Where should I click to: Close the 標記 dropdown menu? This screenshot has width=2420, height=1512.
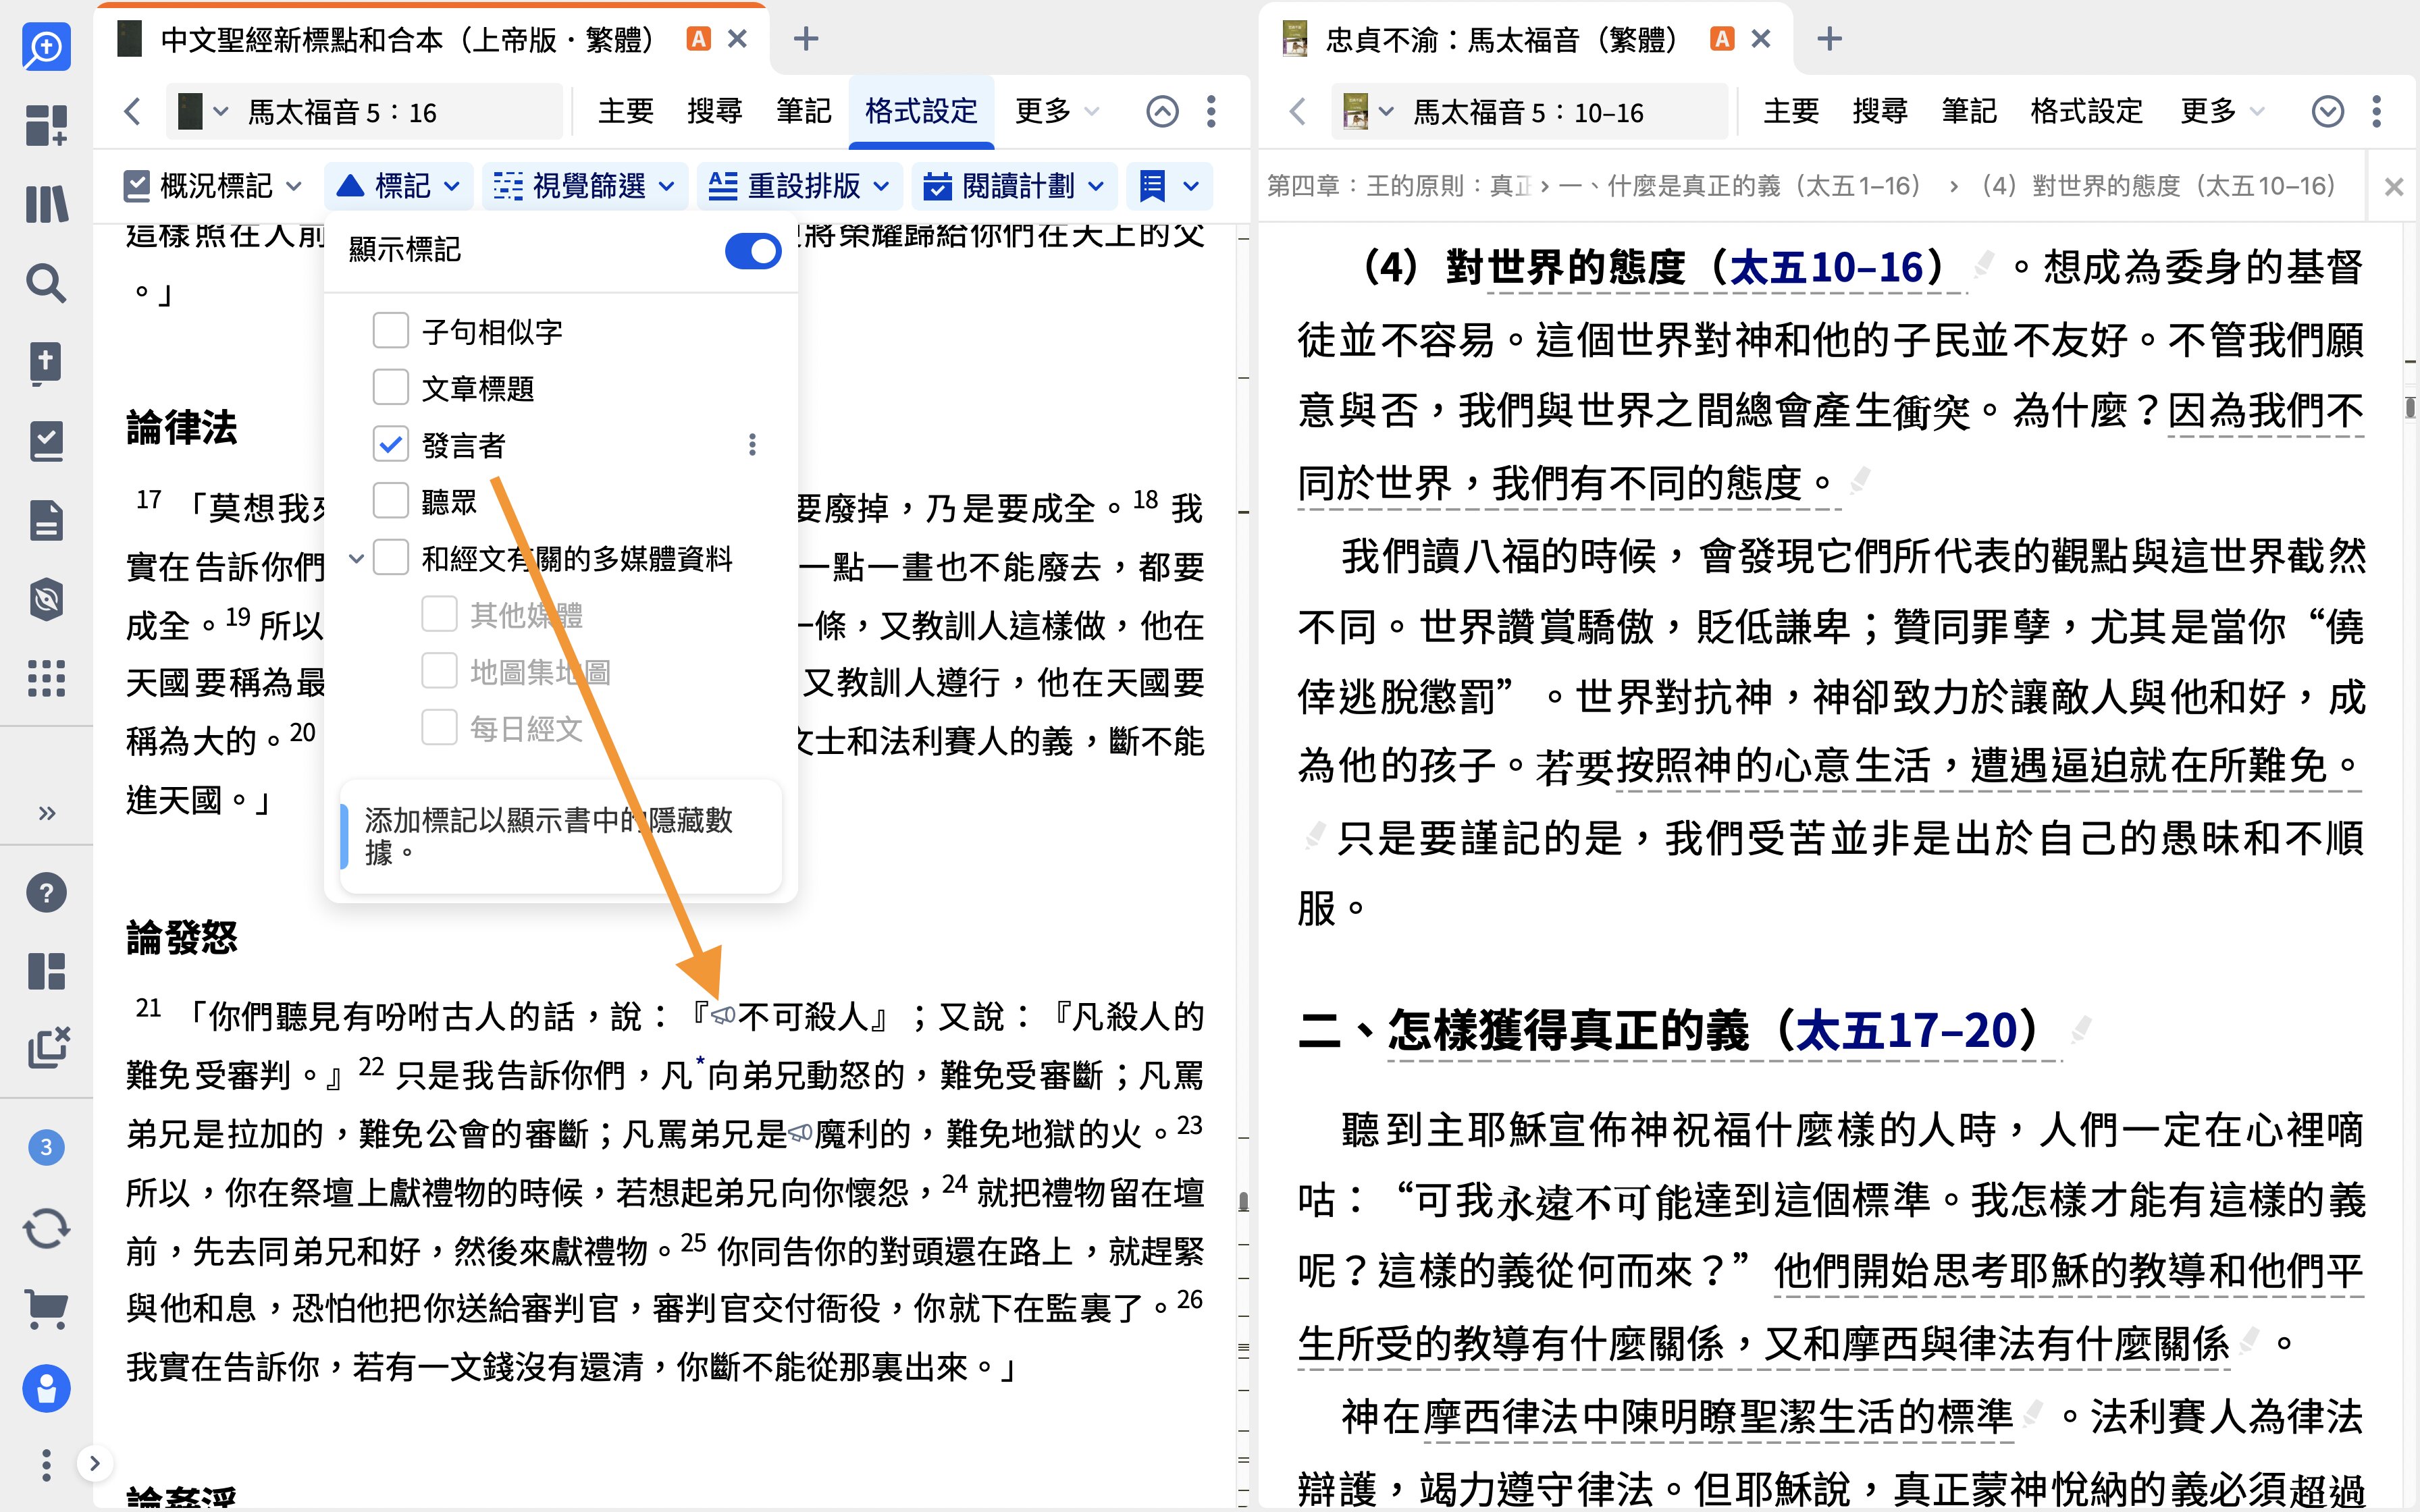tap(398, 186)
